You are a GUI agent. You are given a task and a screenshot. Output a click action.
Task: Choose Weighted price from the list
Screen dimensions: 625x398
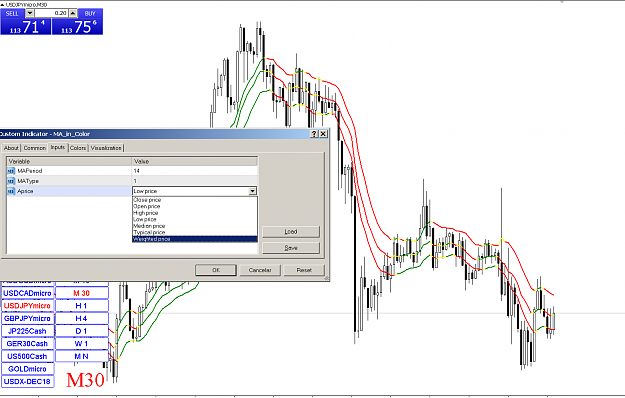[195, 239]
